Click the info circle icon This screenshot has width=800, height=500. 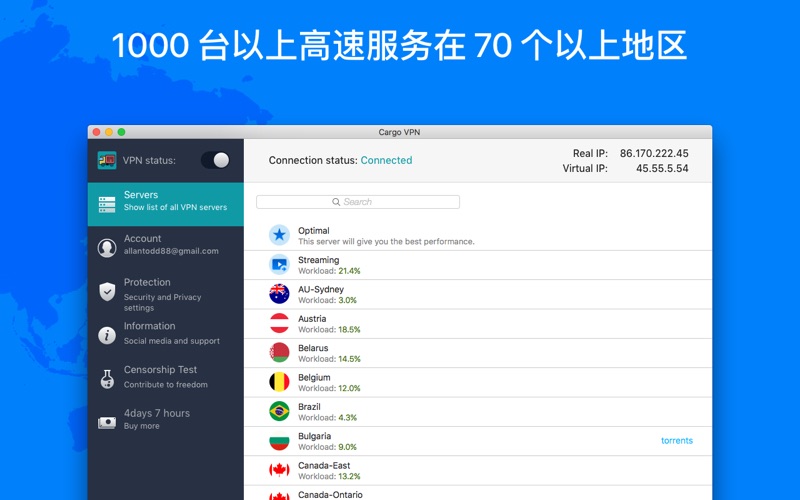pyautogui.click(x=107, y=335)
